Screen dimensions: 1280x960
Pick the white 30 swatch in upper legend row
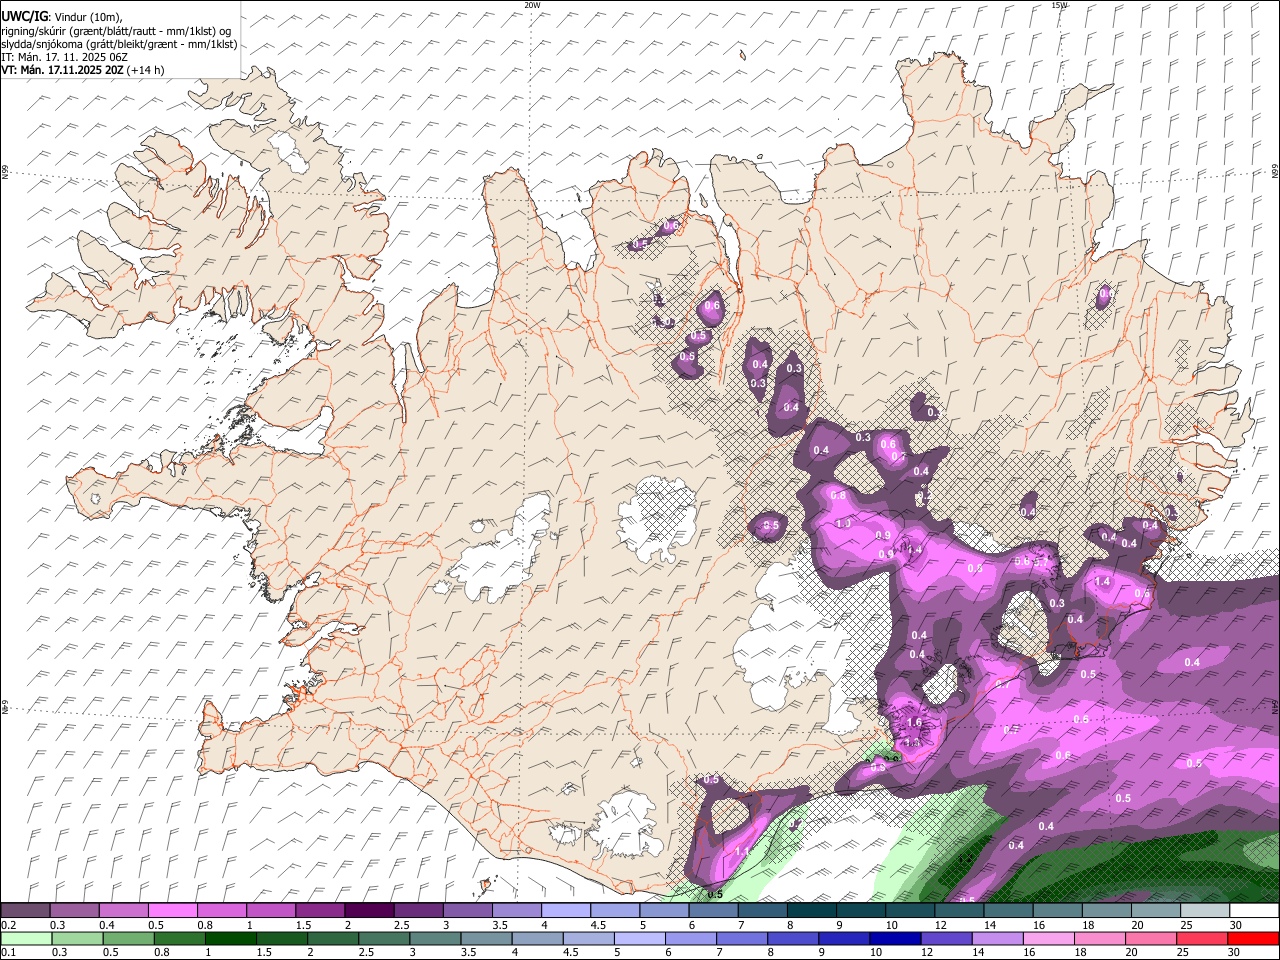coord(1254,911)
